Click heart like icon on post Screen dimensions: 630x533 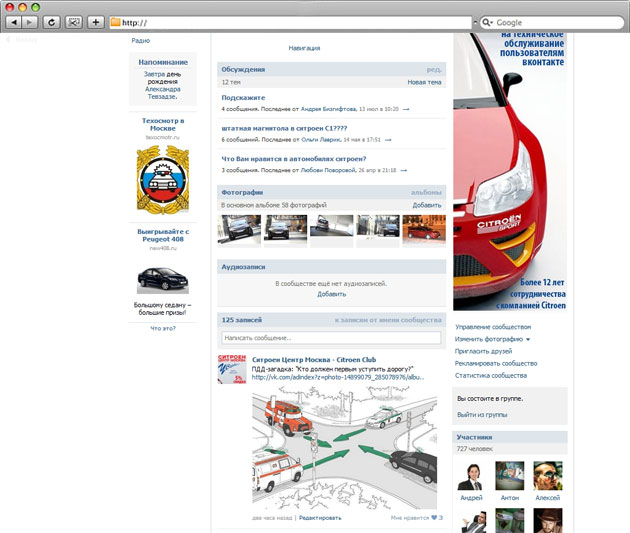(x=434, y=518)
